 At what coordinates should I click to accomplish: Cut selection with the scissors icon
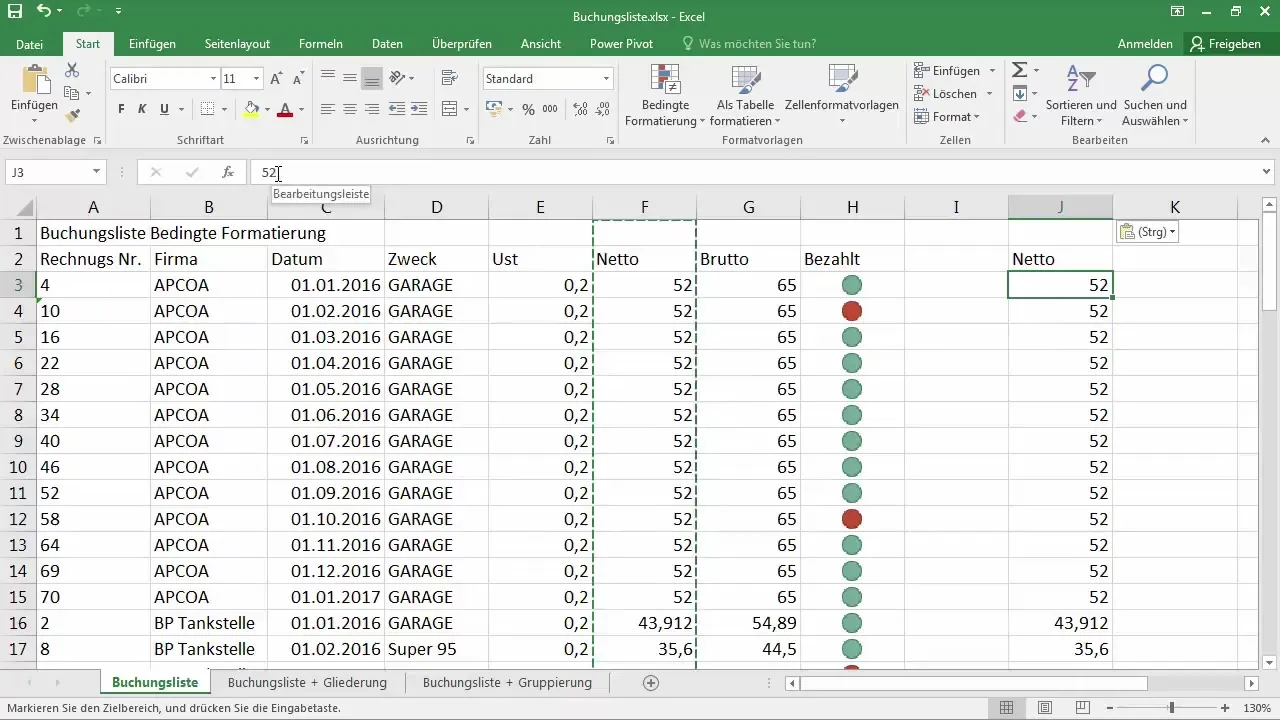click(72, 70)
